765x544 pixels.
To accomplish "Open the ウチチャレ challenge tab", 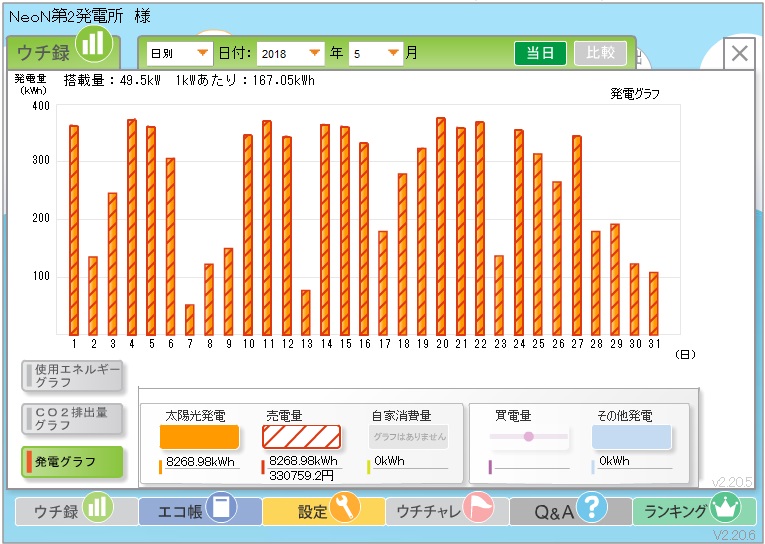I will coord(447,511).
